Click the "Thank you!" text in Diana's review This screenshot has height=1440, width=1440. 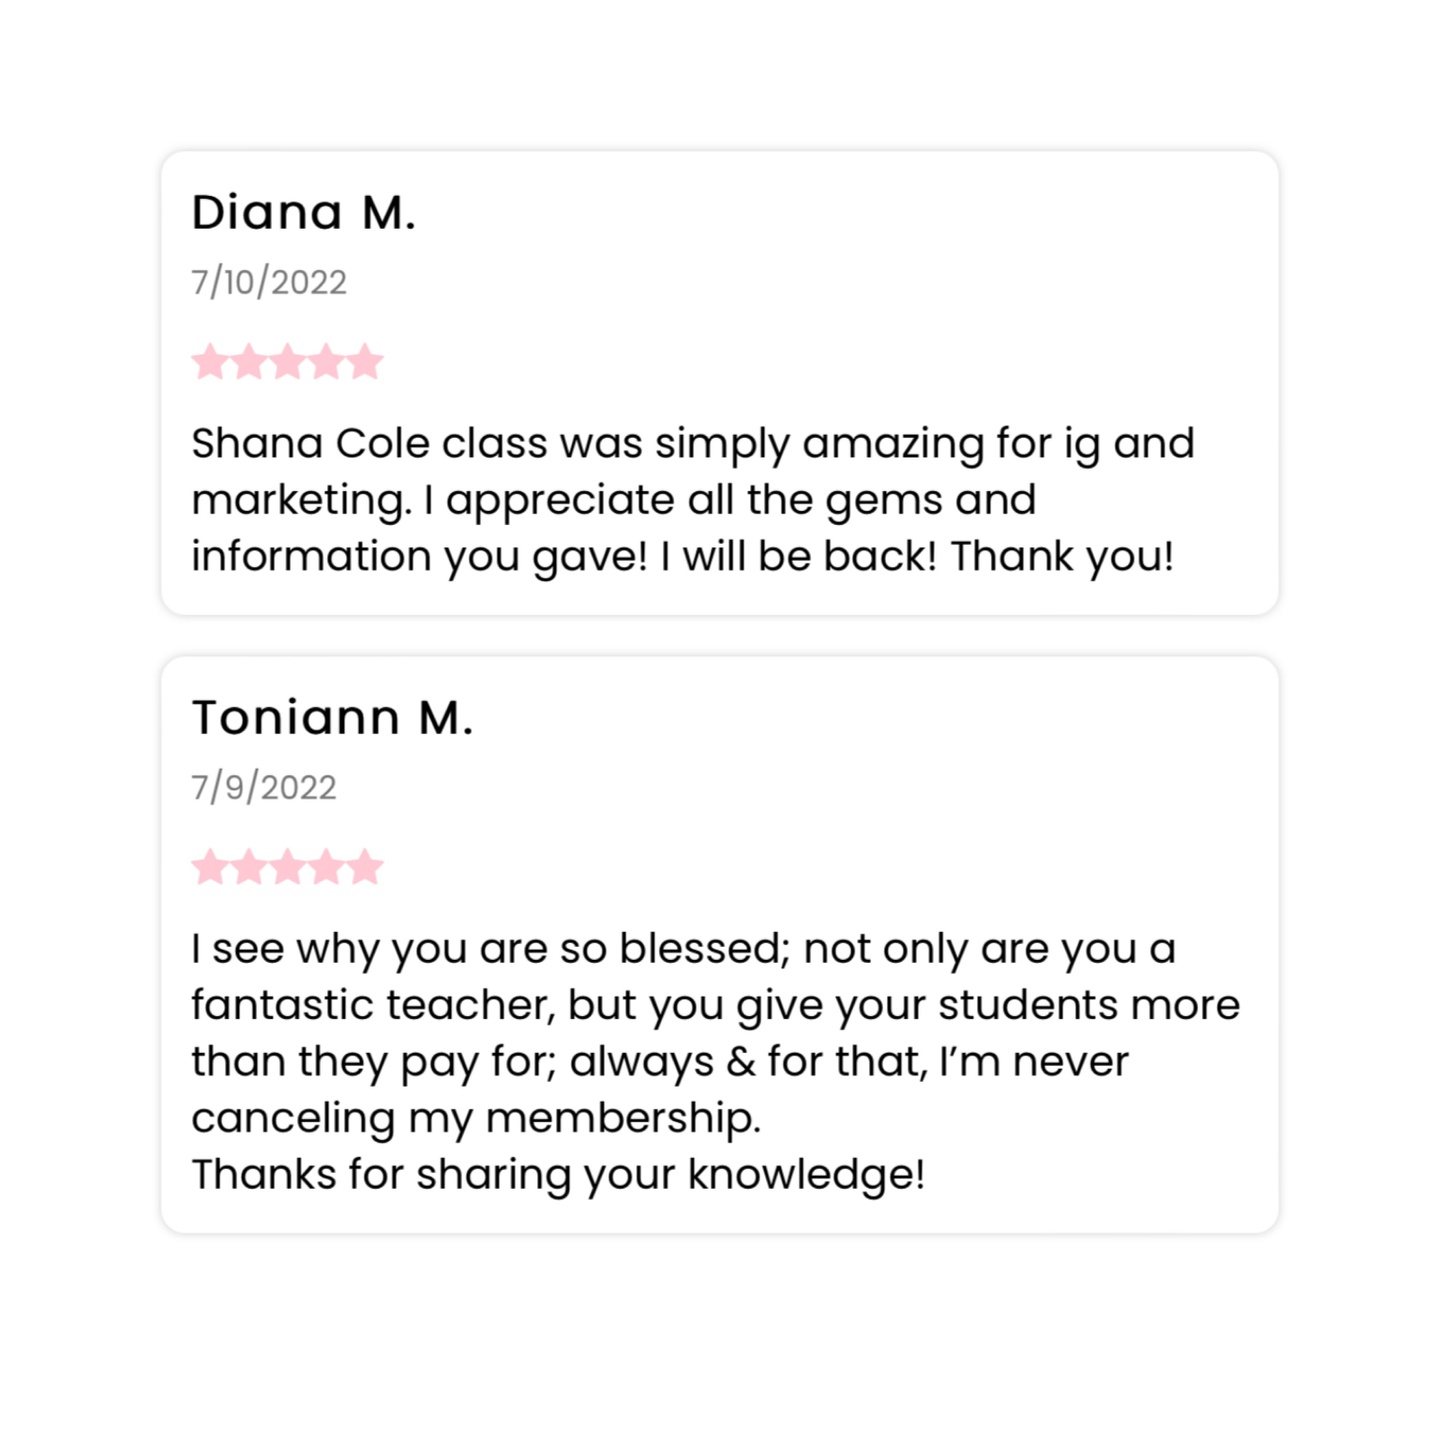pyautogui.click(x=1062, y=557)
